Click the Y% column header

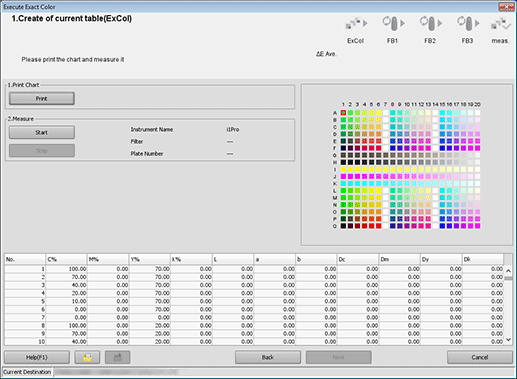tap(149, 259)
